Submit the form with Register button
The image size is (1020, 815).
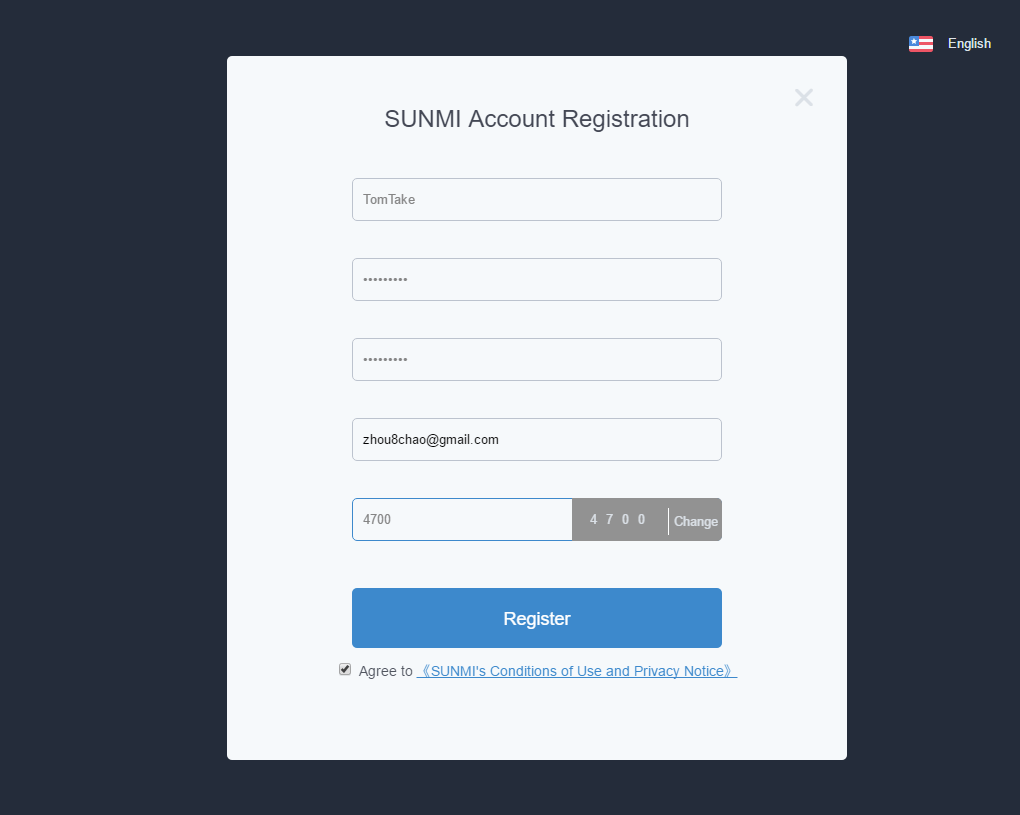(x=537, y=618)
